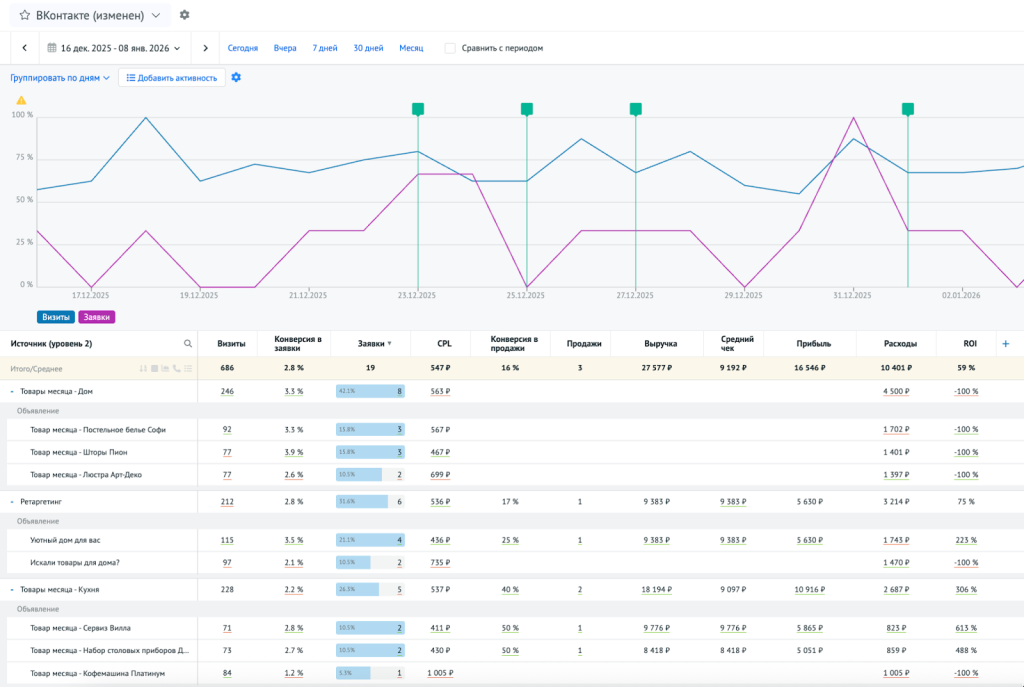Go to next date period arrow
Viewport: 1024px width, 687px height.
click(205, 48)
